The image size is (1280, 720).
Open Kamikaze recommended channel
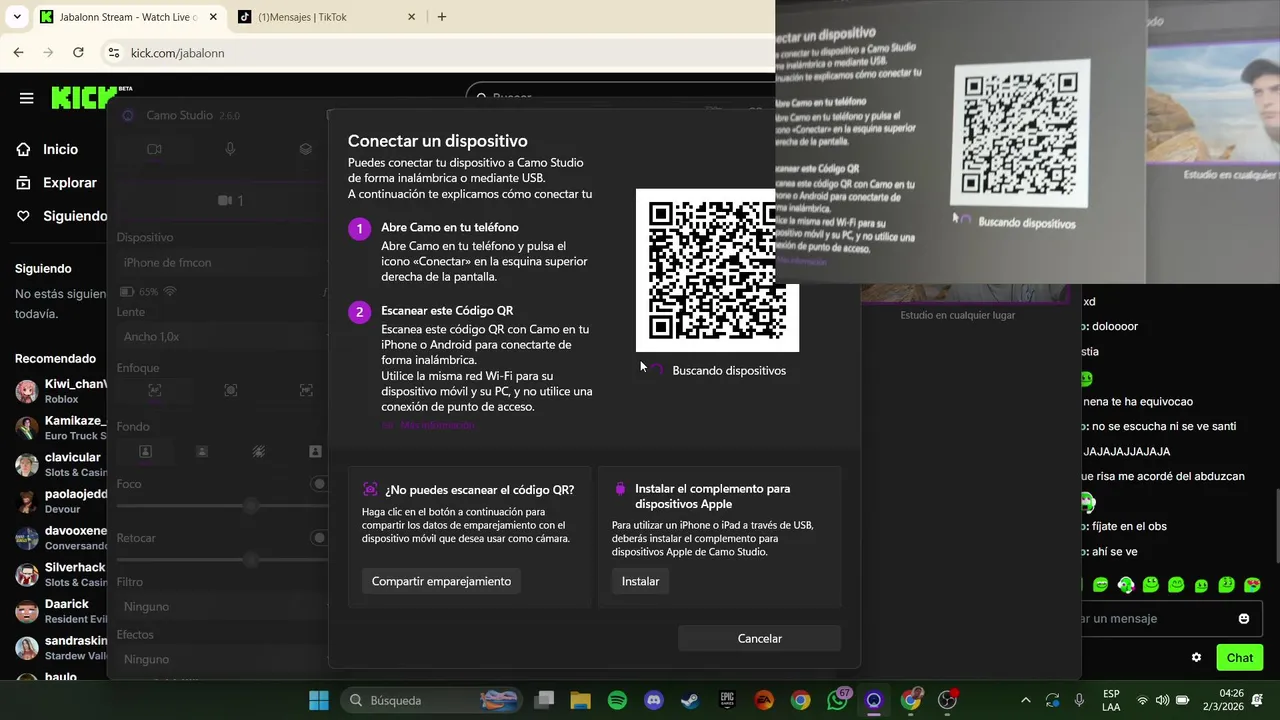pyautogui.click(x=60, y=428)
